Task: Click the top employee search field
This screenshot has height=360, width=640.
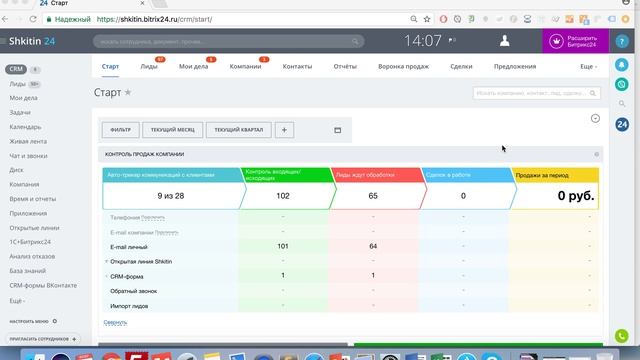Action: 229,41
